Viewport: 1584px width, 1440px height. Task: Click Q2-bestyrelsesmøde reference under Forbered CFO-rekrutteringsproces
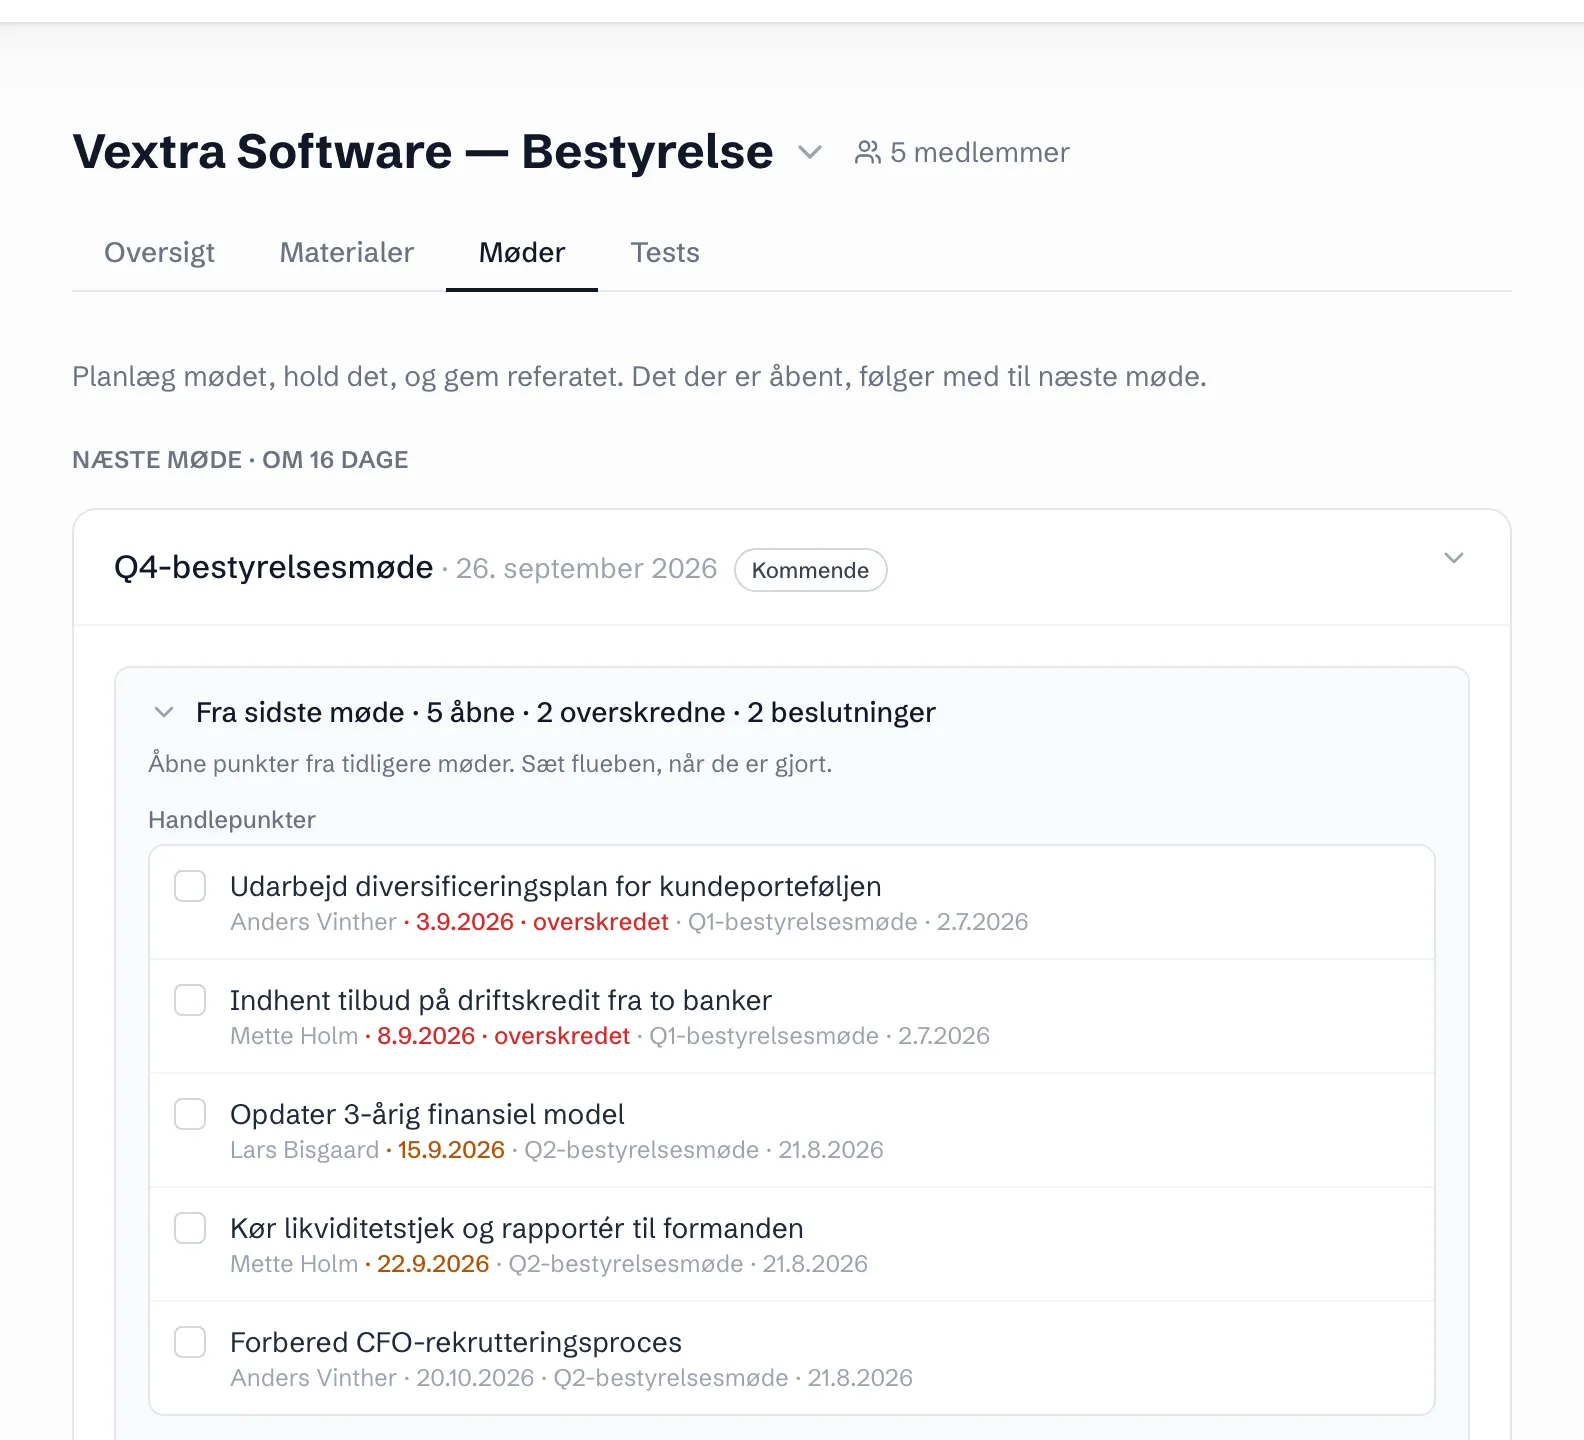pos(671,1378)
